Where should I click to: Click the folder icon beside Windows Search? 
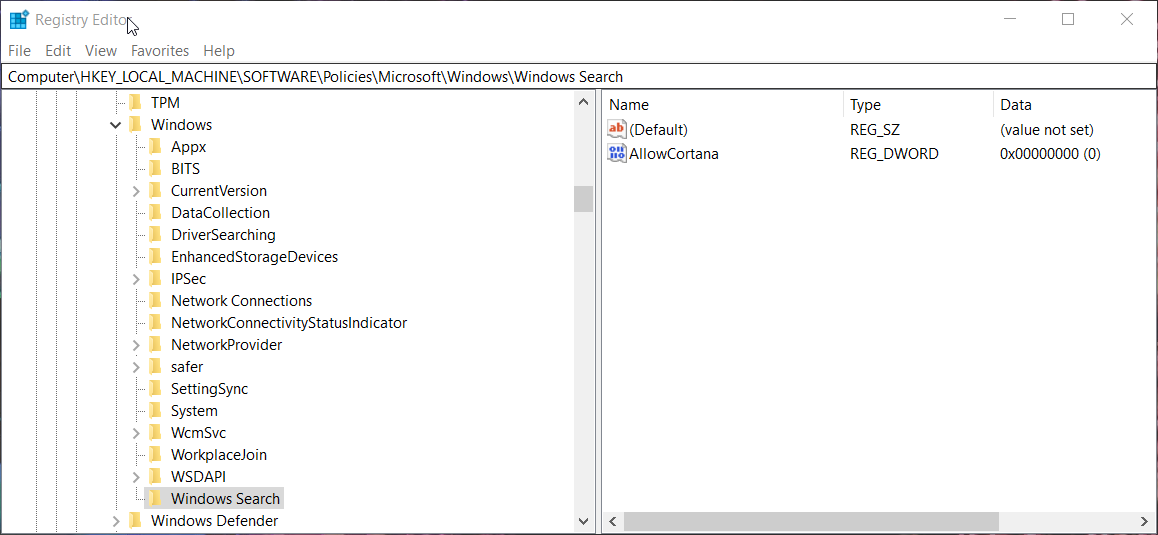tap(154, 499)
